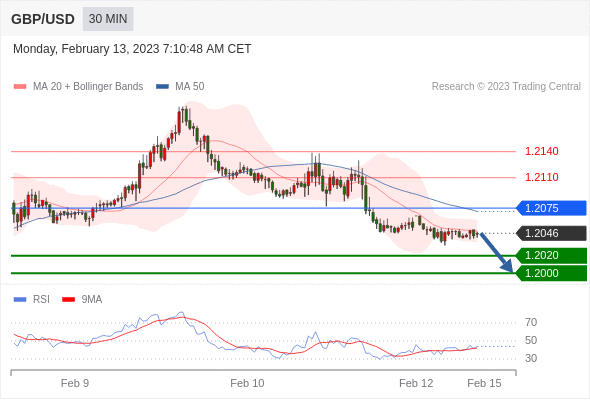Screen dimensions: 590x400
Task: Click the MA 20 + Bollinger Bands legend label
Action: pyautogui.click(x=88, y=87)
